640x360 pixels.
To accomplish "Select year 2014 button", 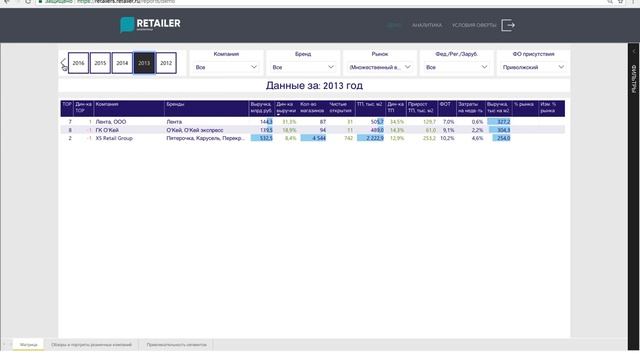I will pyautogui.click(x=122, y=63).
